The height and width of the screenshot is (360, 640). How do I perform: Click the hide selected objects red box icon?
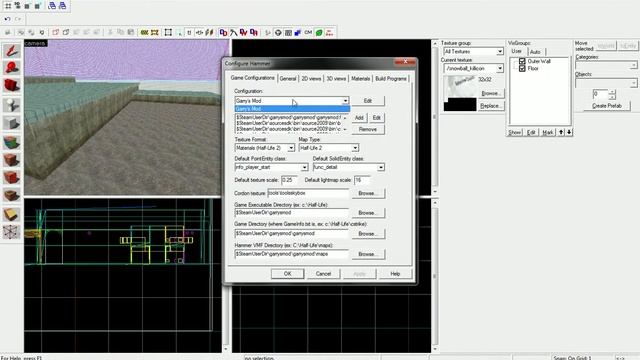56,32
